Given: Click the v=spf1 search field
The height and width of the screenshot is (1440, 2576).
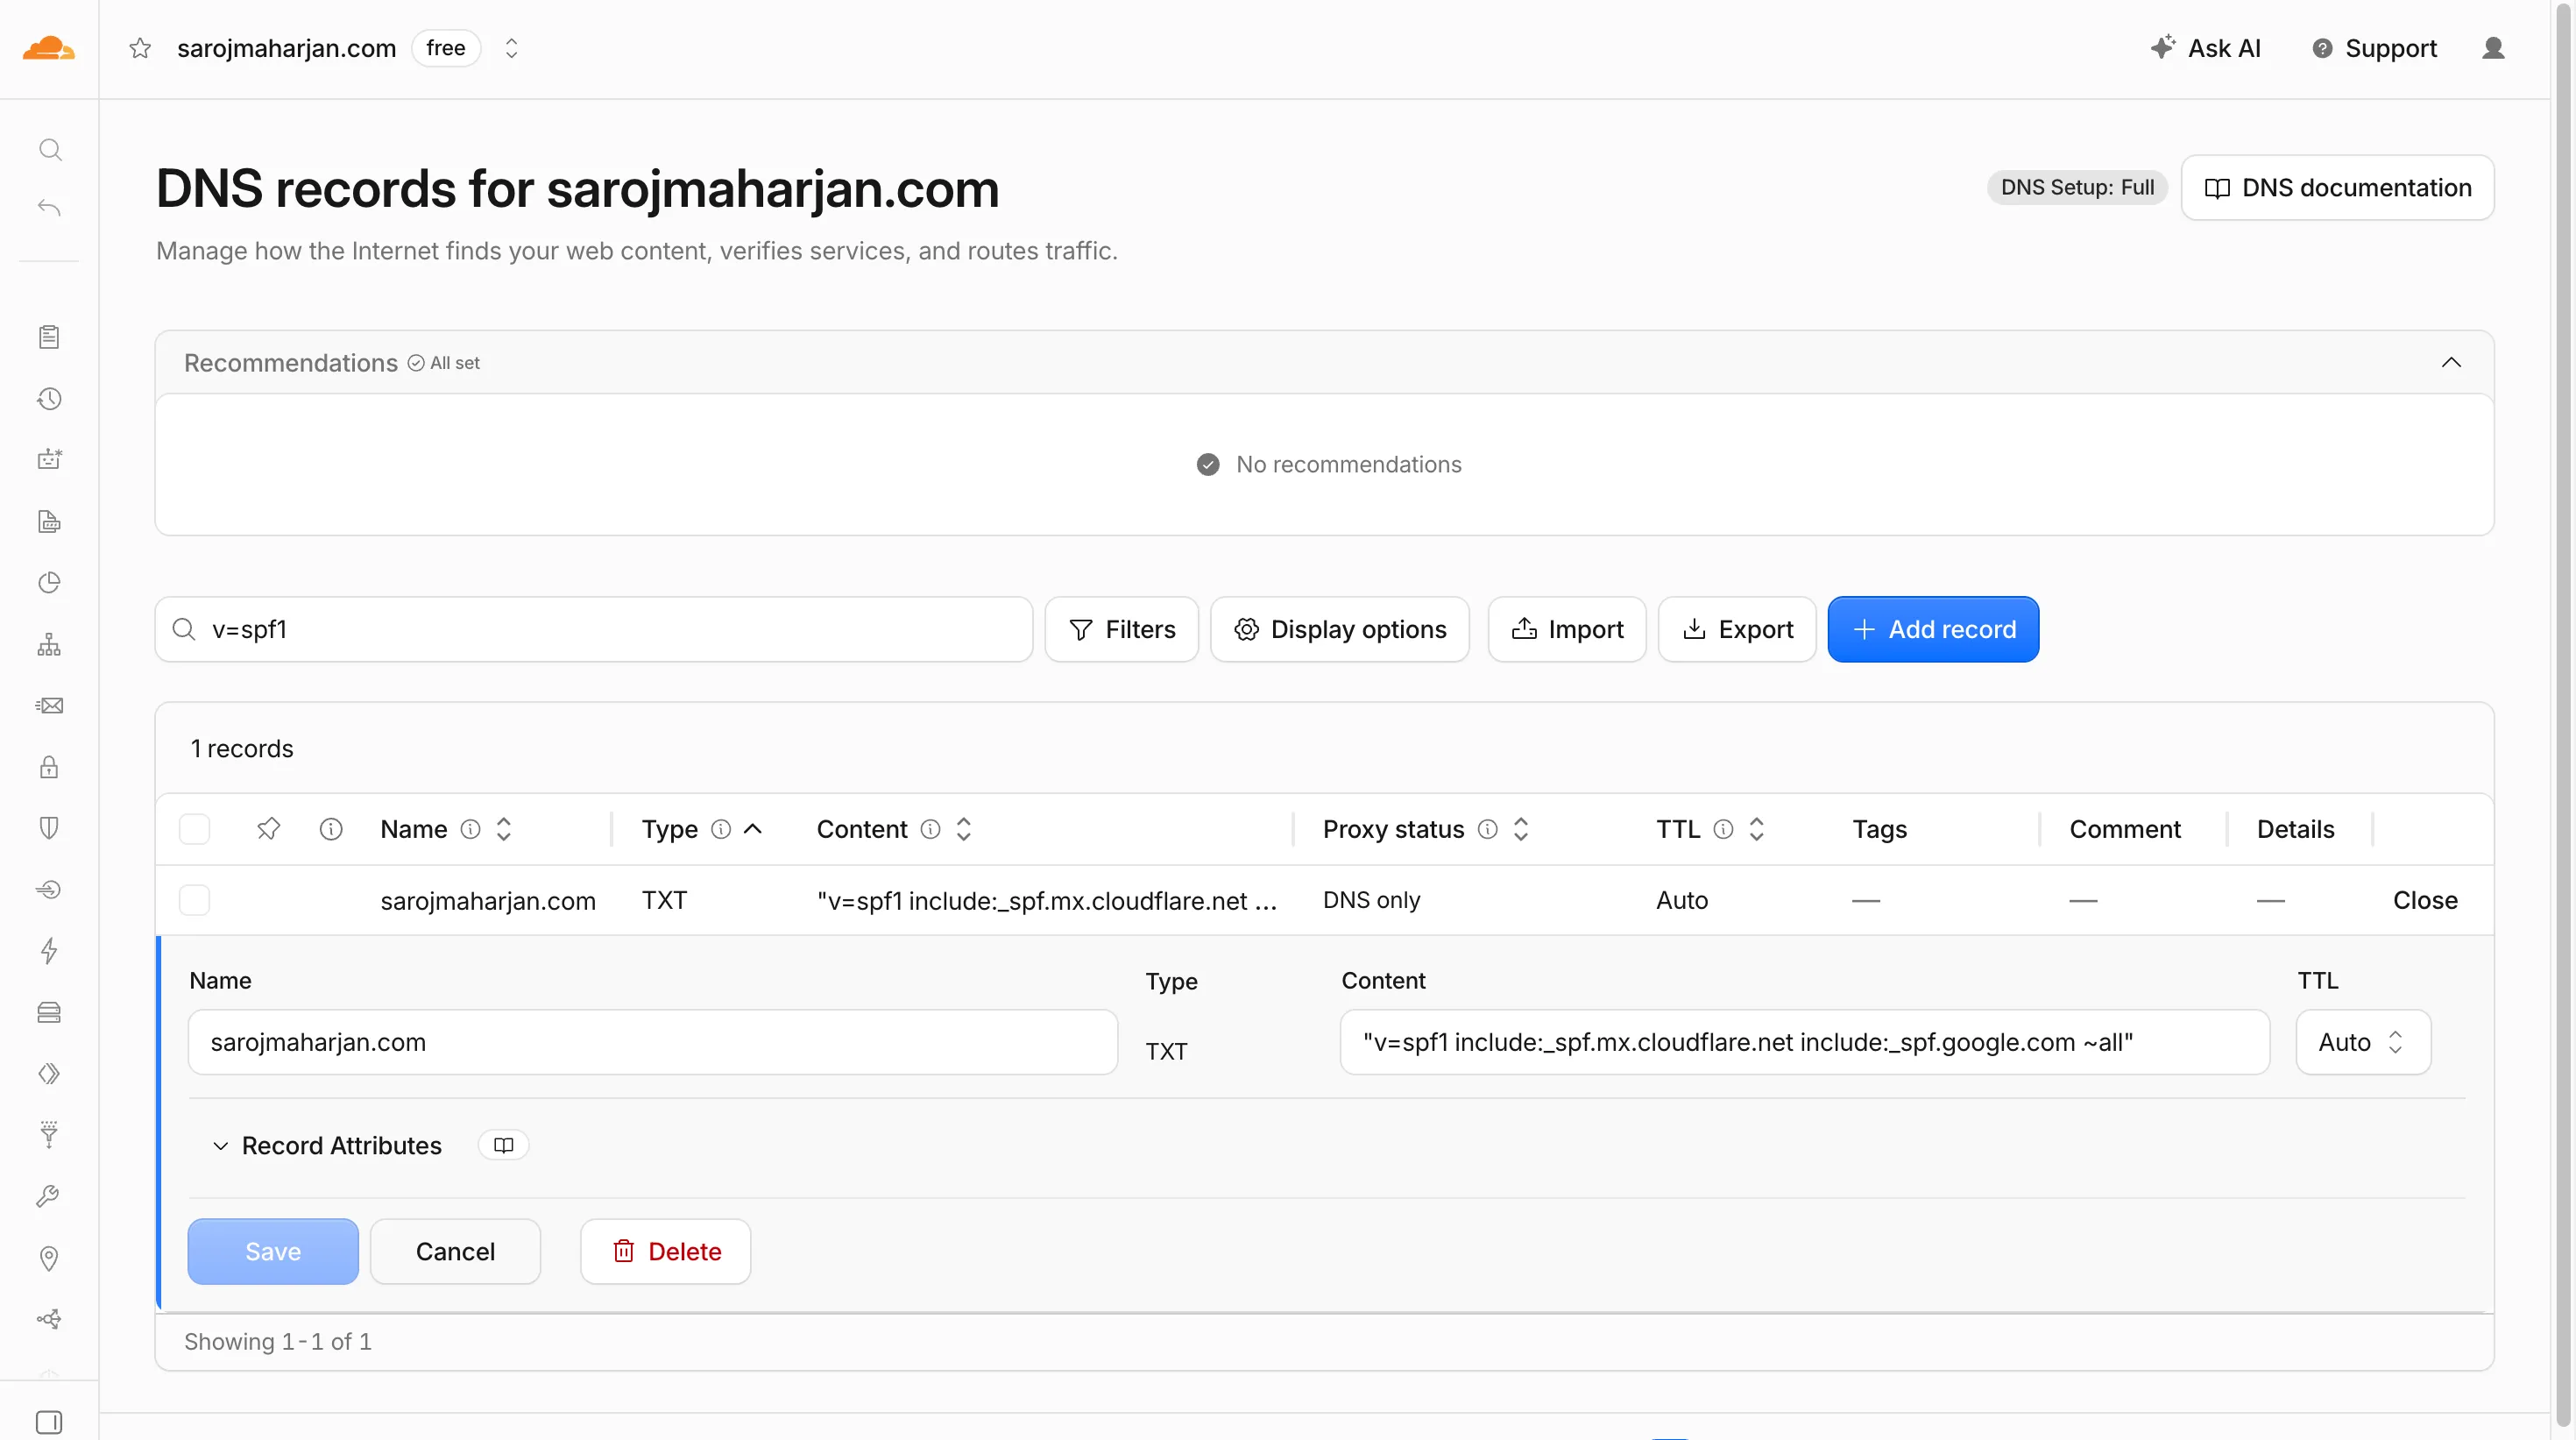Looking at the screenshot, I should (594, 629).
